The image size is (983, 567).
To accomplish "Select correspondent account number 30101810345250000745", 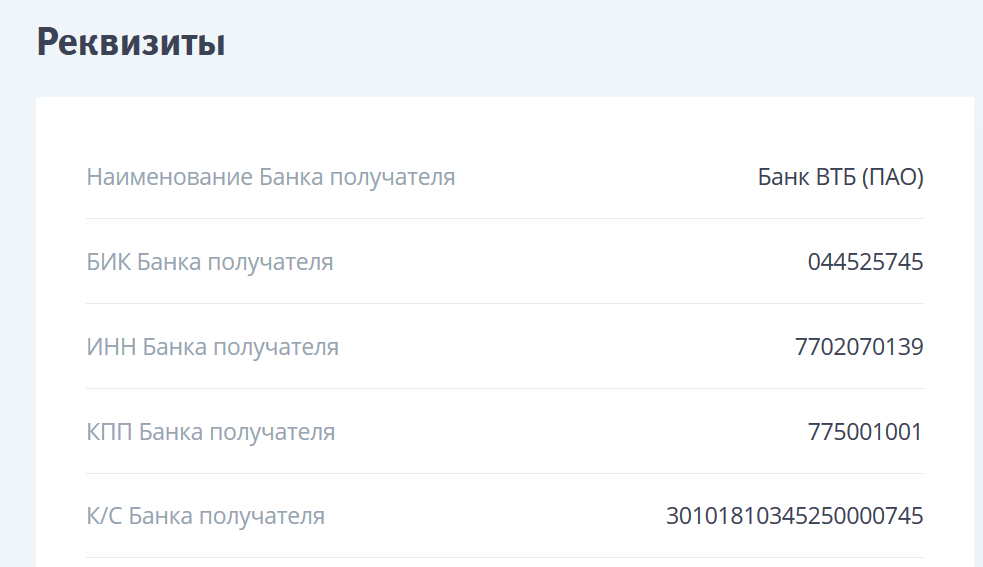I will [x=794, y=517].
